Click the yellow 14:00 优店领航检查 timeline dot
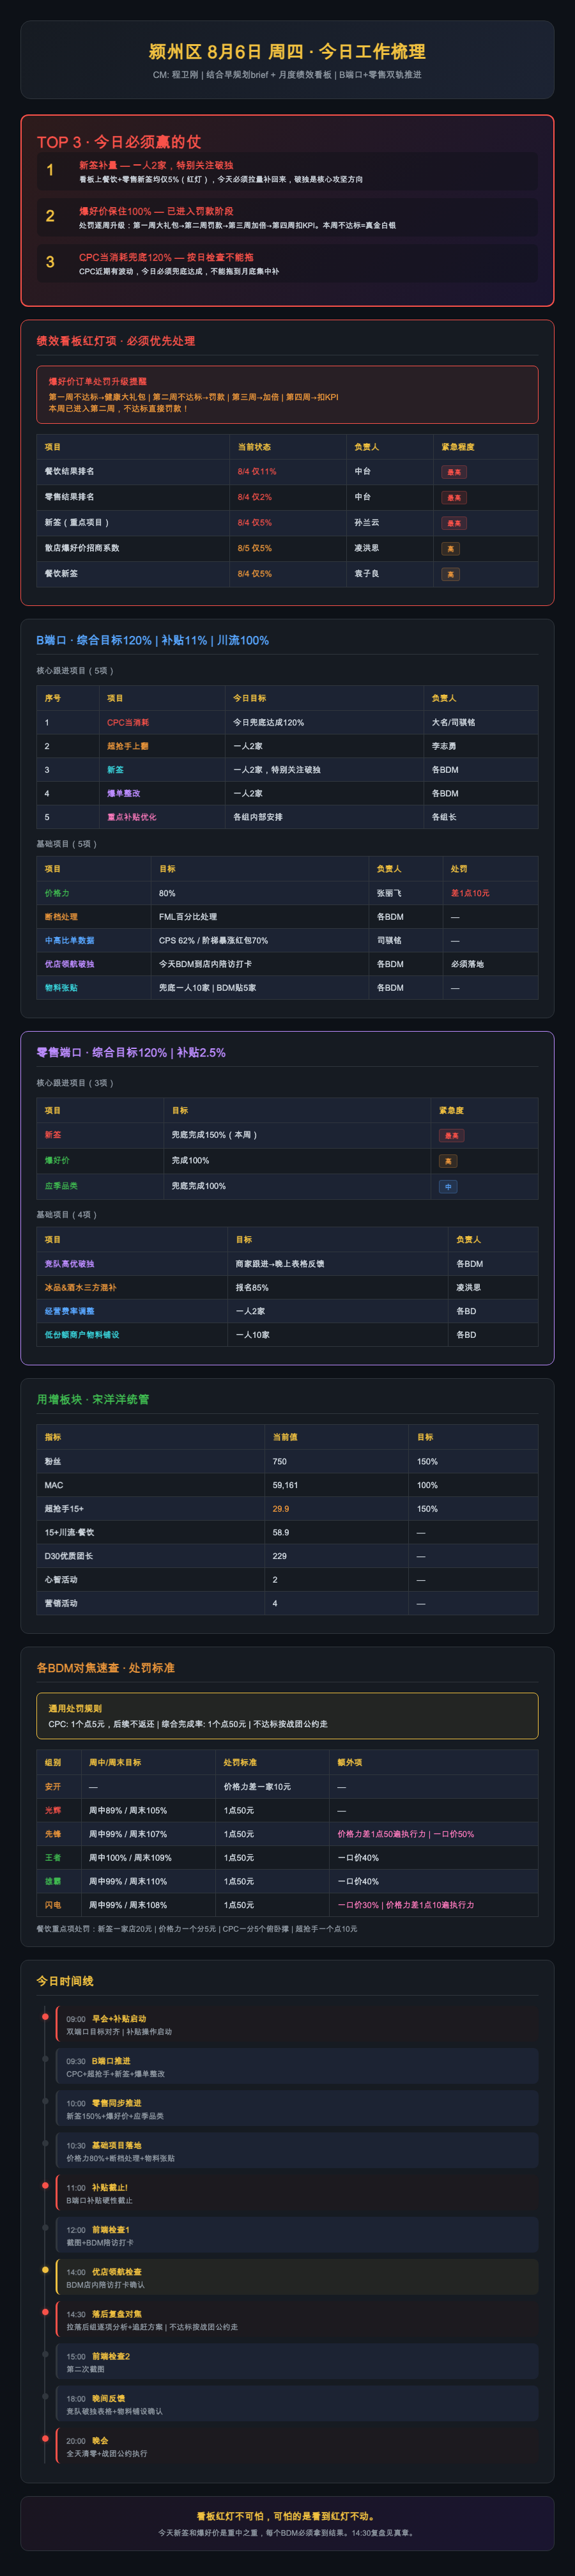Viewport: 575px width, 2576px height. (x=45, y=2270)
